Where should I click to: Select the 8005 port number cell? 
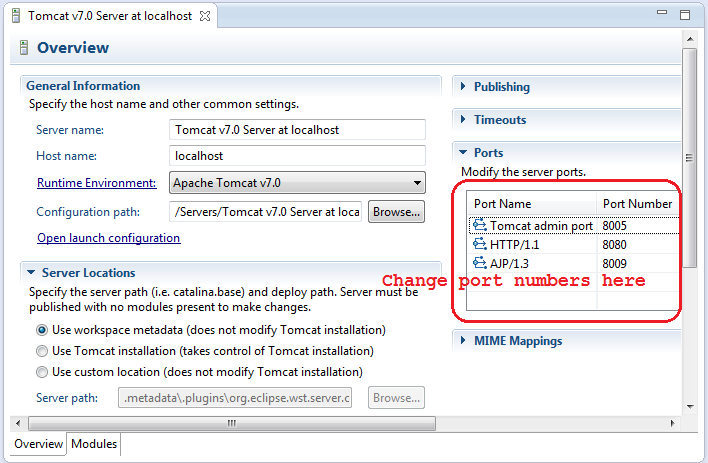coord(615,225)
